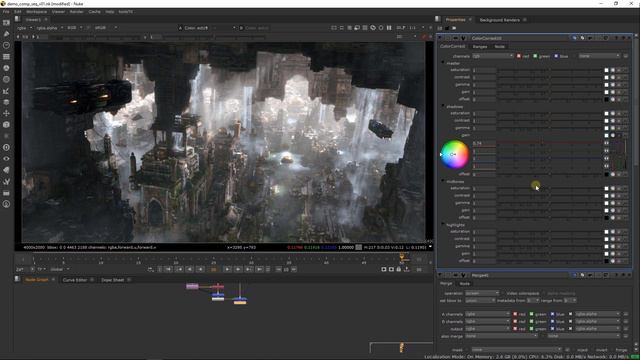
Task: Select the Views nodes eye icon
Action: [7, 159]
